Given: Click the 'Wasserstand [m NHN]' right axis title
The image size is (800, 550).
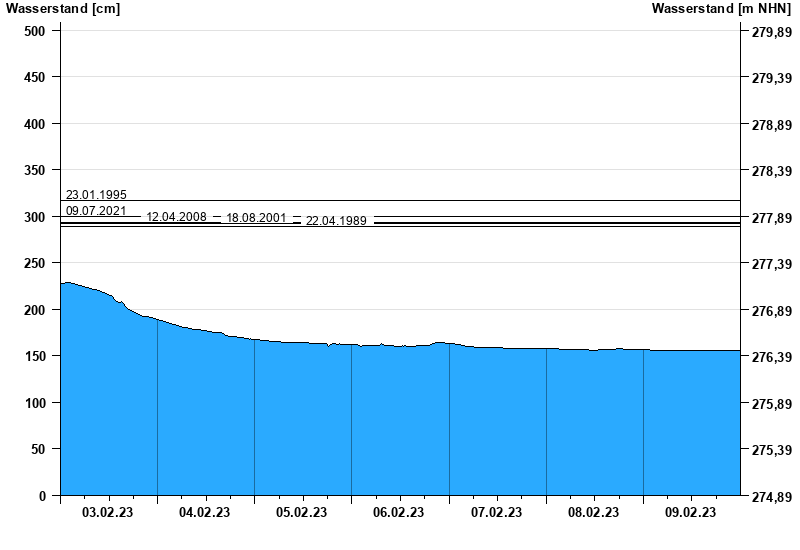Looking at the screenshot, I should [x=722, y=9].
